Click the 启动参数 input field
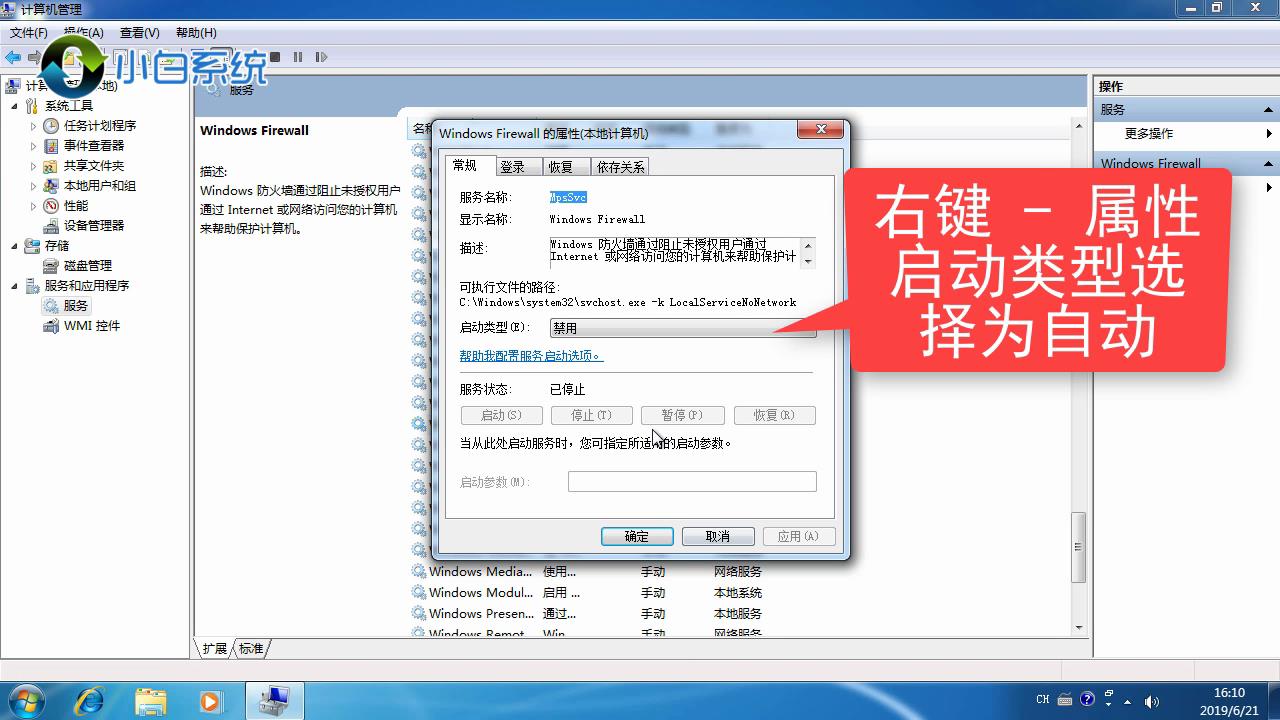 click(x=692, y=482)
